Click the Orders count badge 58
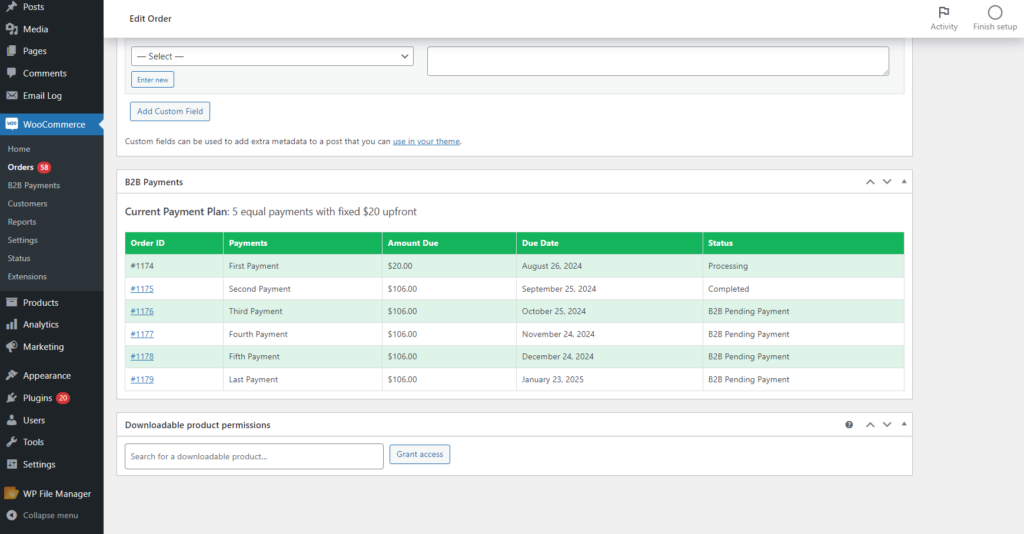Viewport: 1024px width, 534px height. click(x=44, y=167)
